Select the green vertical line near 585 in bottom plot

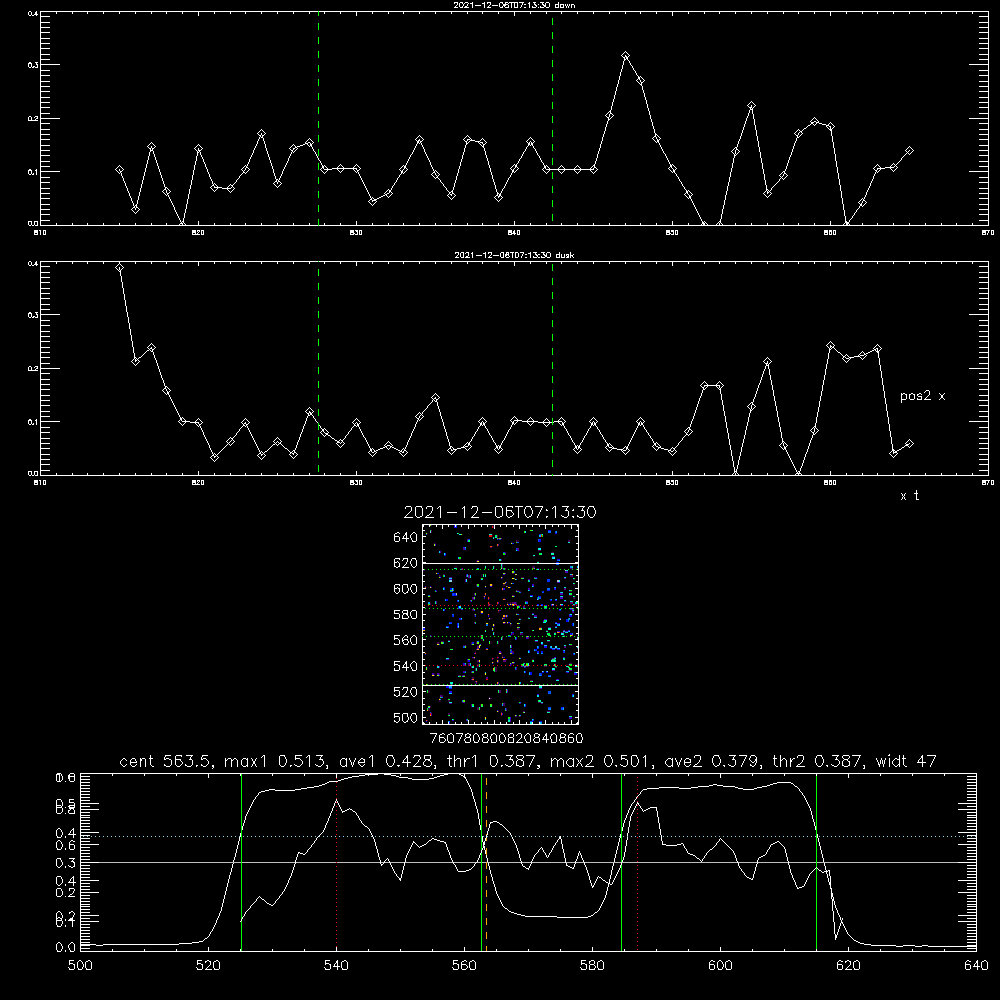tap(621, 862)
